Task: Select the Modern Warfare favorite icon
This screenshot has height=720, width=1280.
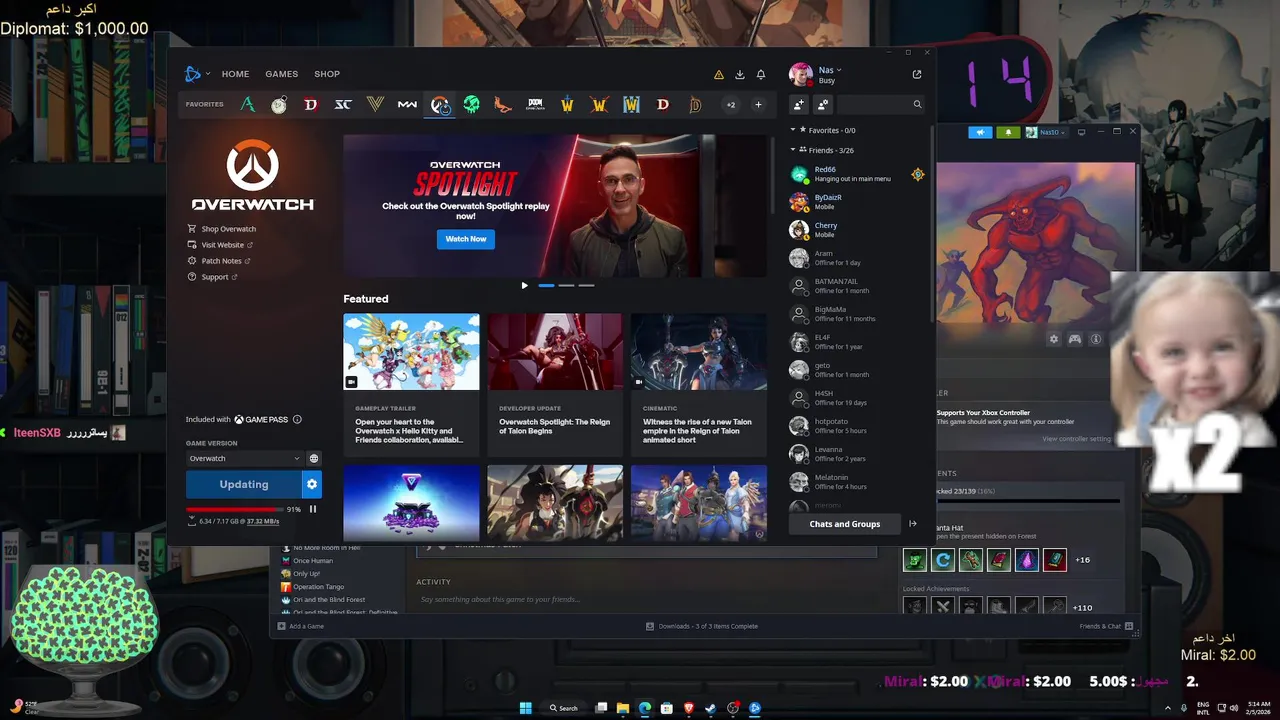Action: 407,104
